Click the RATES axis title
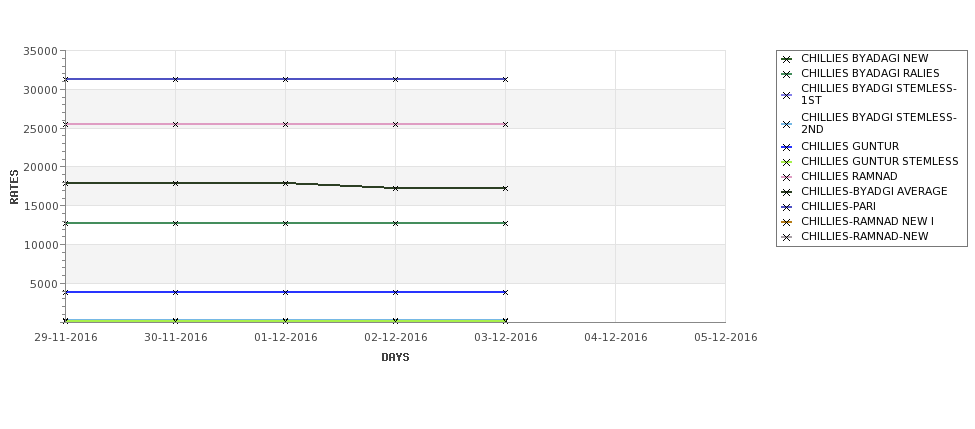This screenshot has width=975, height=429. (14, 187)
